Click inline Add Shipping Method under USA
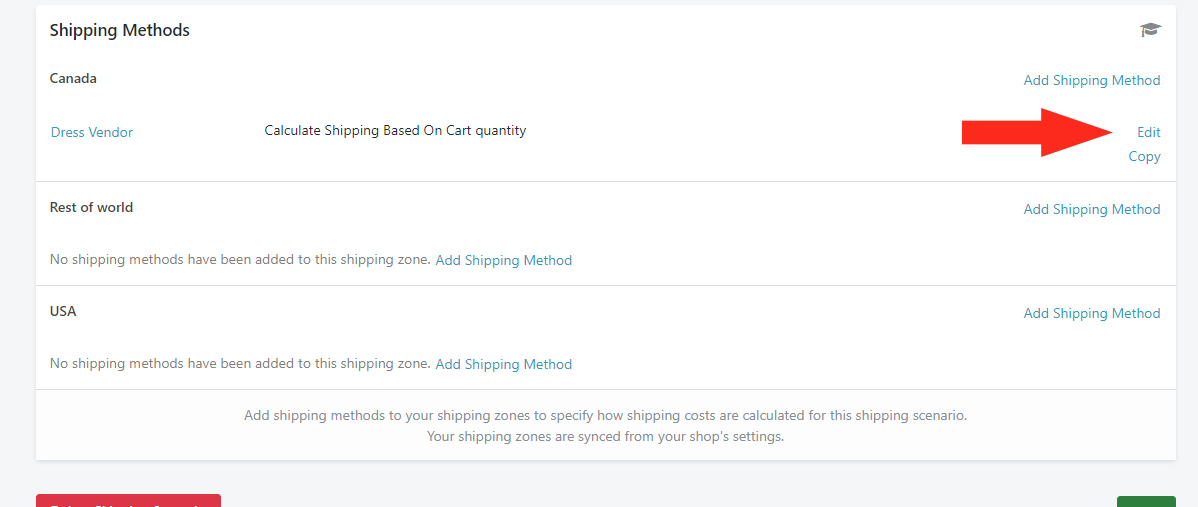This screenshot has width=1198, height=507. pos(503,364)
